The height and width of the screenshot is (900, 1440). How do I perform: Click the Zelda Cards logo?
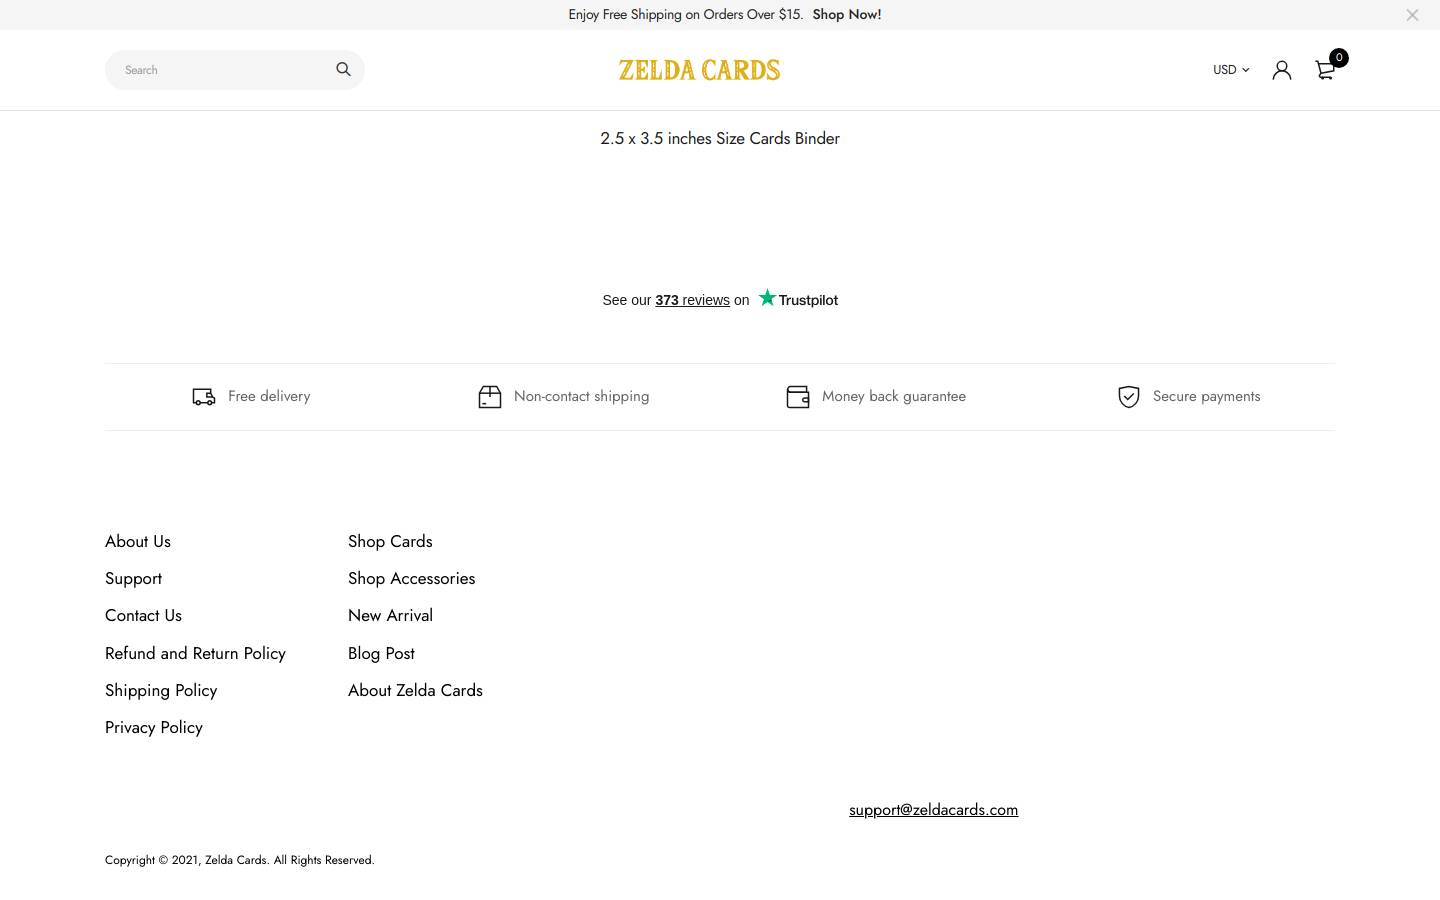(x=700, y=70)
